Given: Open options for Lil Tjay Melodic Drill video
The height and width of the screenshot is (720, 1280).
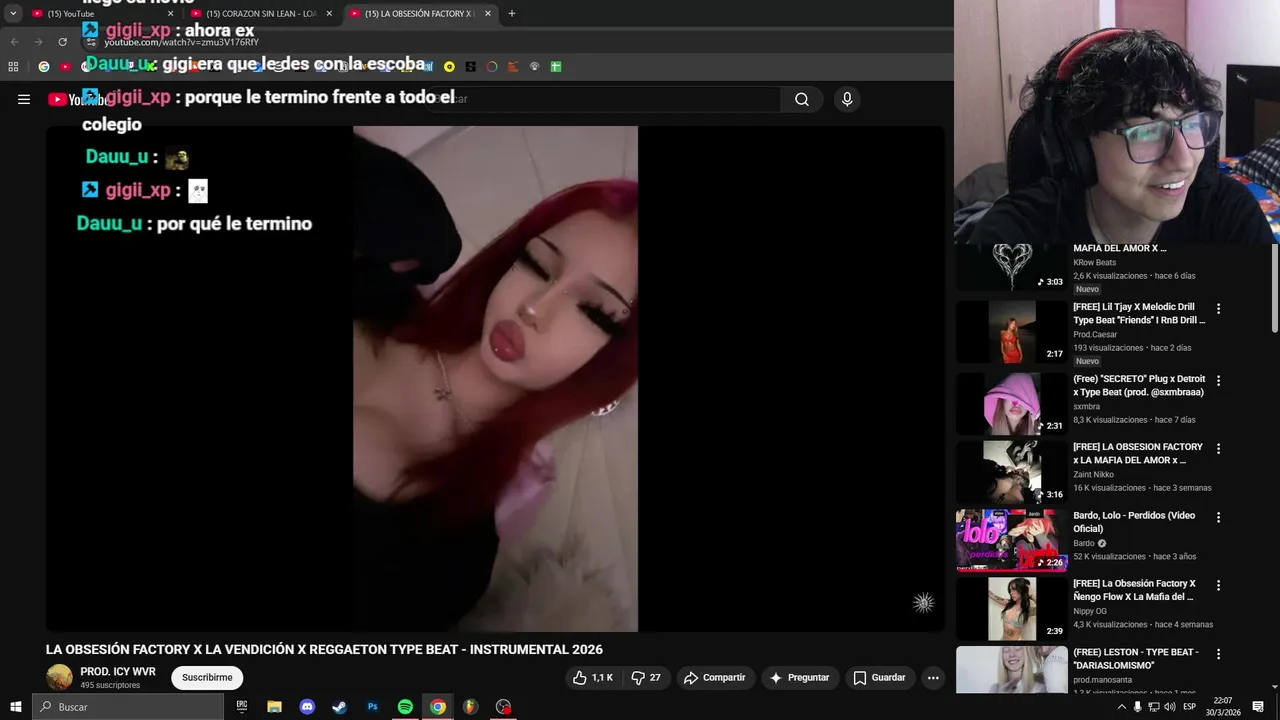Looking at the screenshot, I should [1218, 309].
